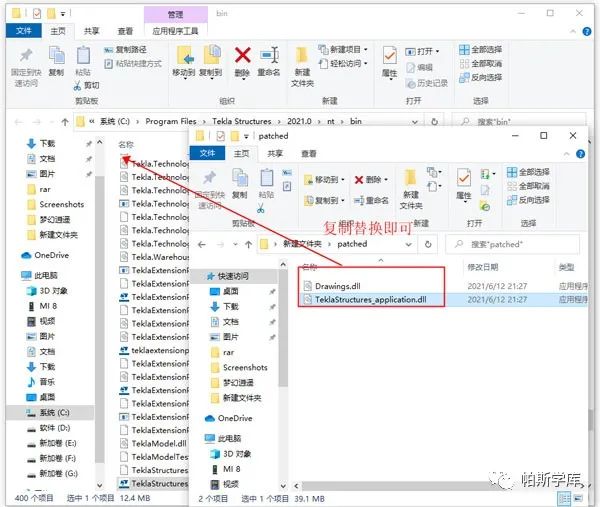
Task: Click Invert selection (反向选择) in patched window
Action: [x=528, y=200]
